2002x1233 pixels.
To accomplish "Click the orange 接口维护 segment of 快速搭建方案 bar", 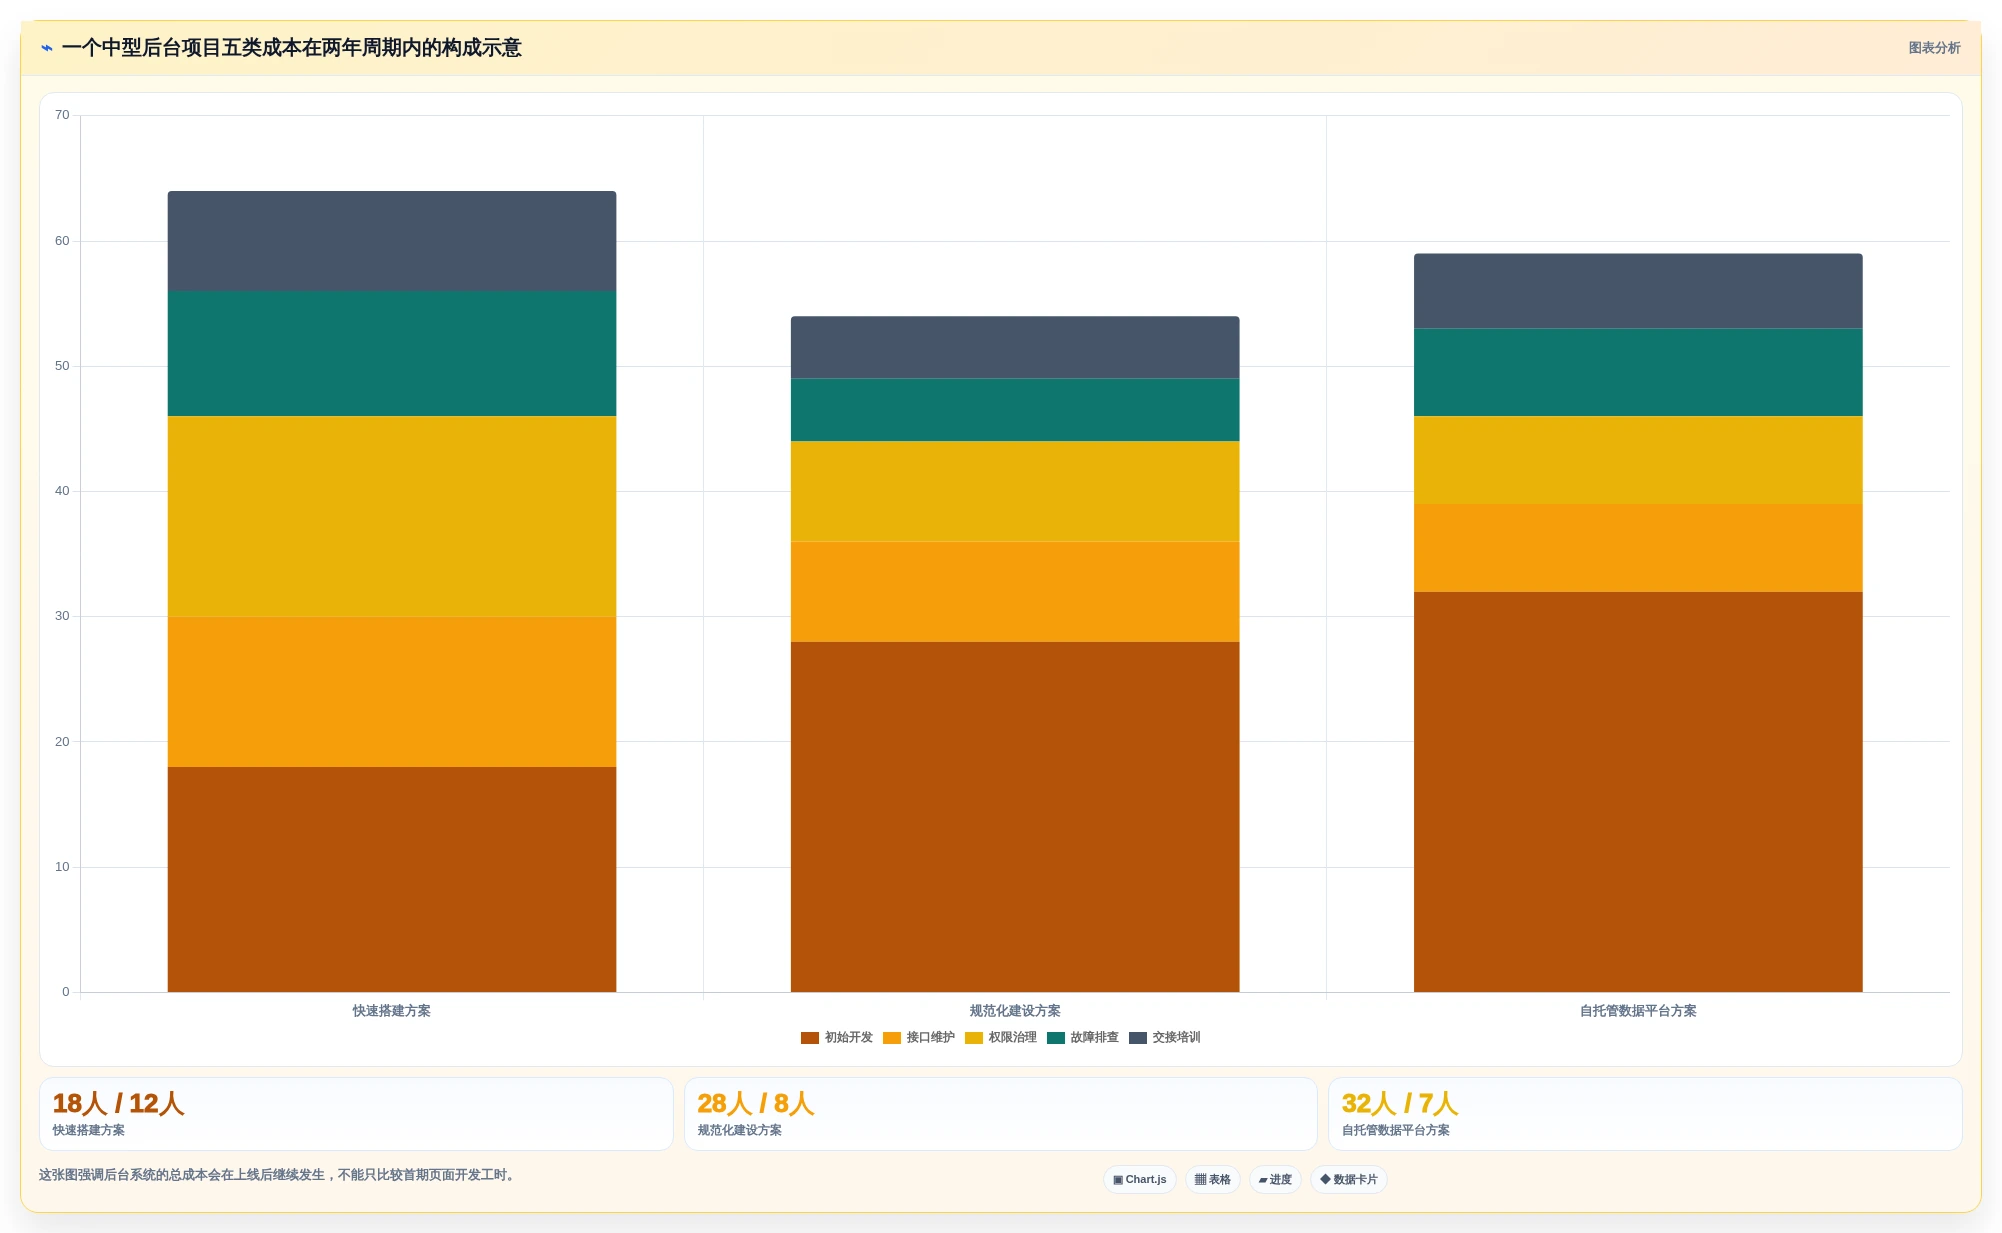I will click(x=392, y=692).
